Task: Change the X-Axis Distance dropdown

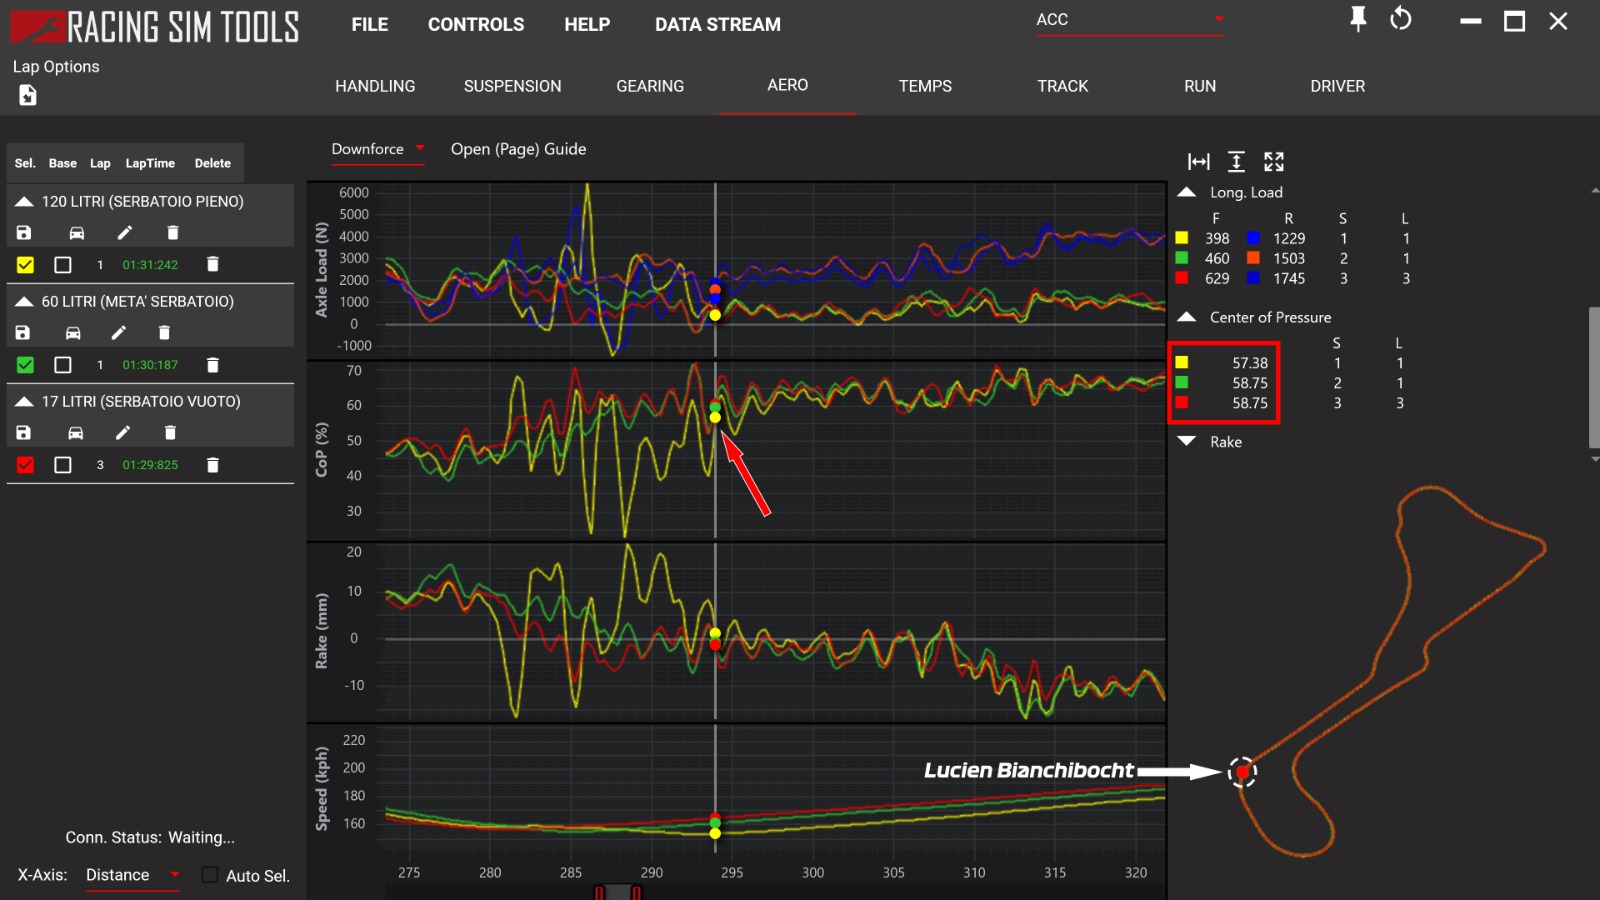Action: click(172, 874)
